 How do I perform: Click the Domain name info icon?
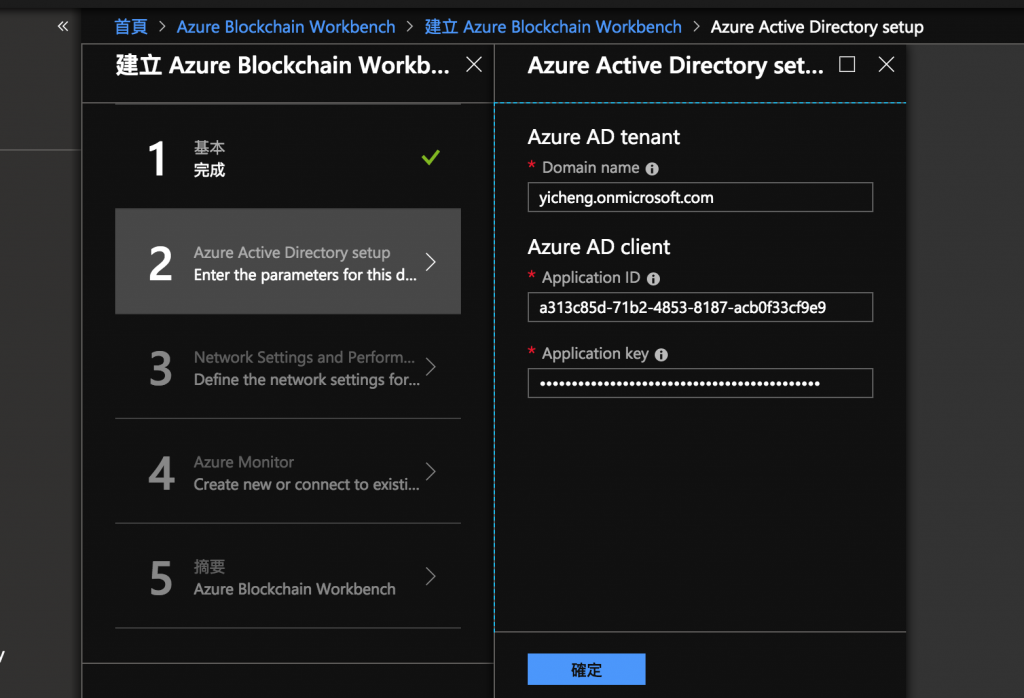pyautogui.click(x=652, y=169)
